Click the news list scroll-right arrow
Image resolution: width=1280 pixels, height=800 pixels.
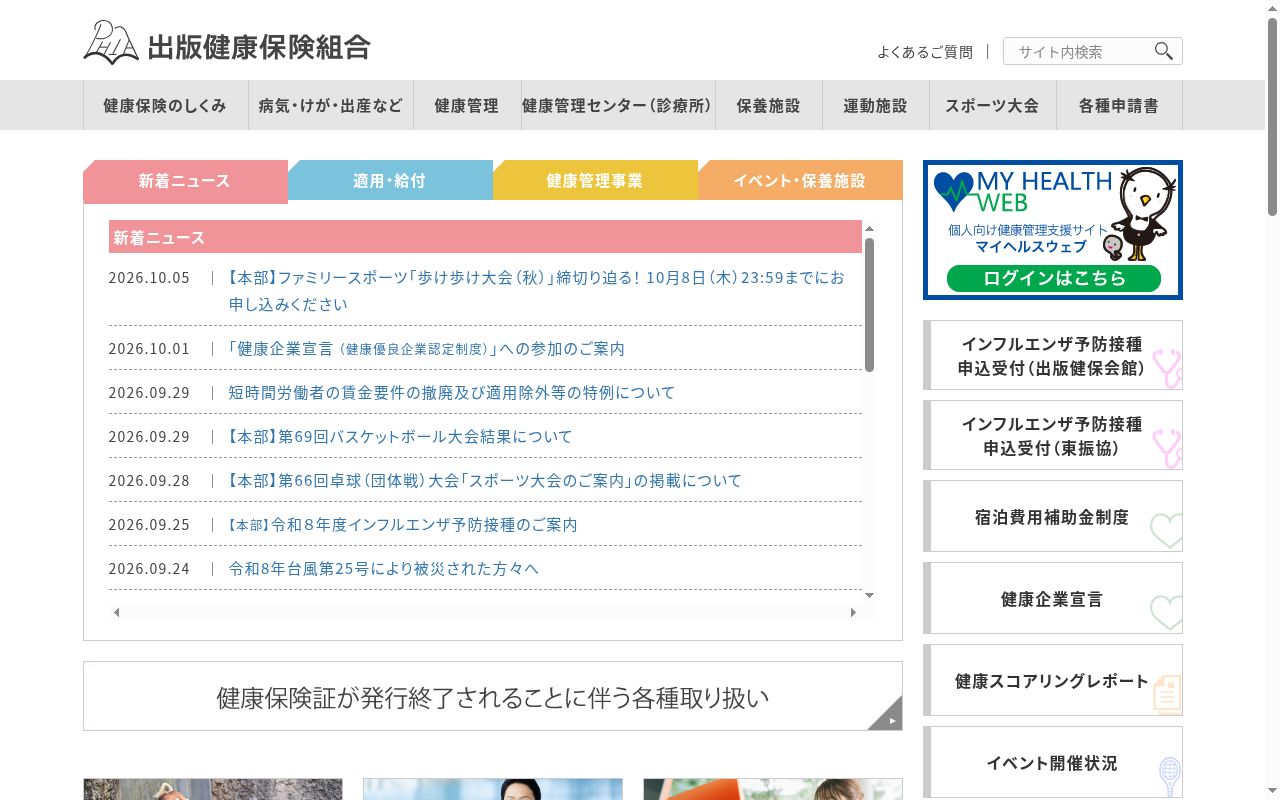click(854, 612)
